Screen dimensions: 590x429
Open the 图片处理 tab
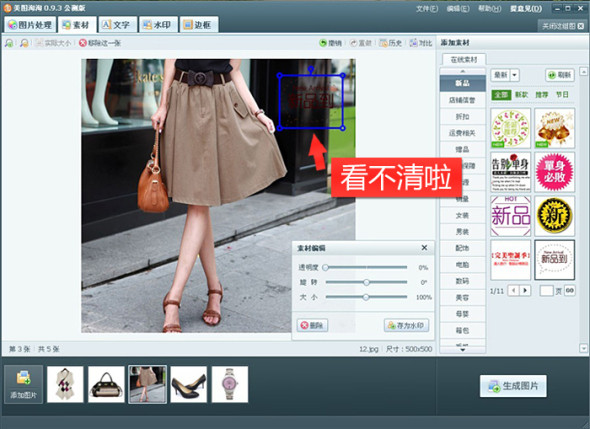click(x=30, y=25)
